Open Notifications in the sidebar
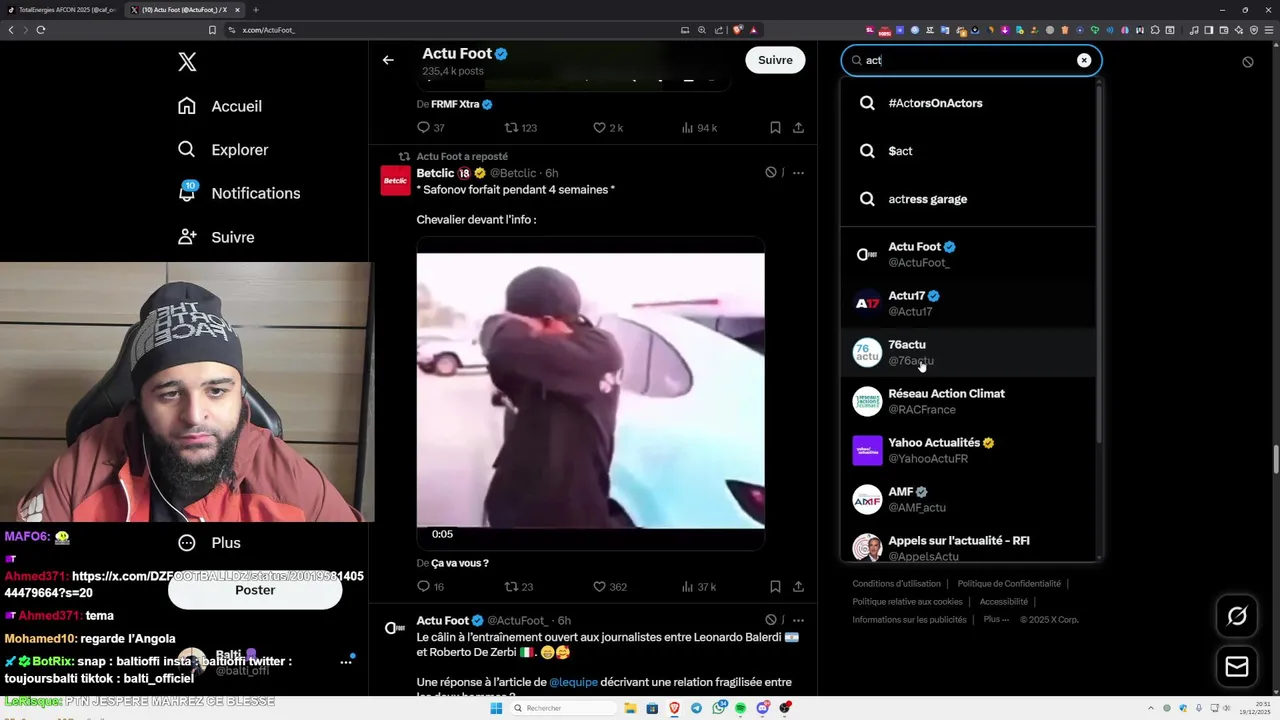This screenshot has height=720, width=1280. pos(239,193)
